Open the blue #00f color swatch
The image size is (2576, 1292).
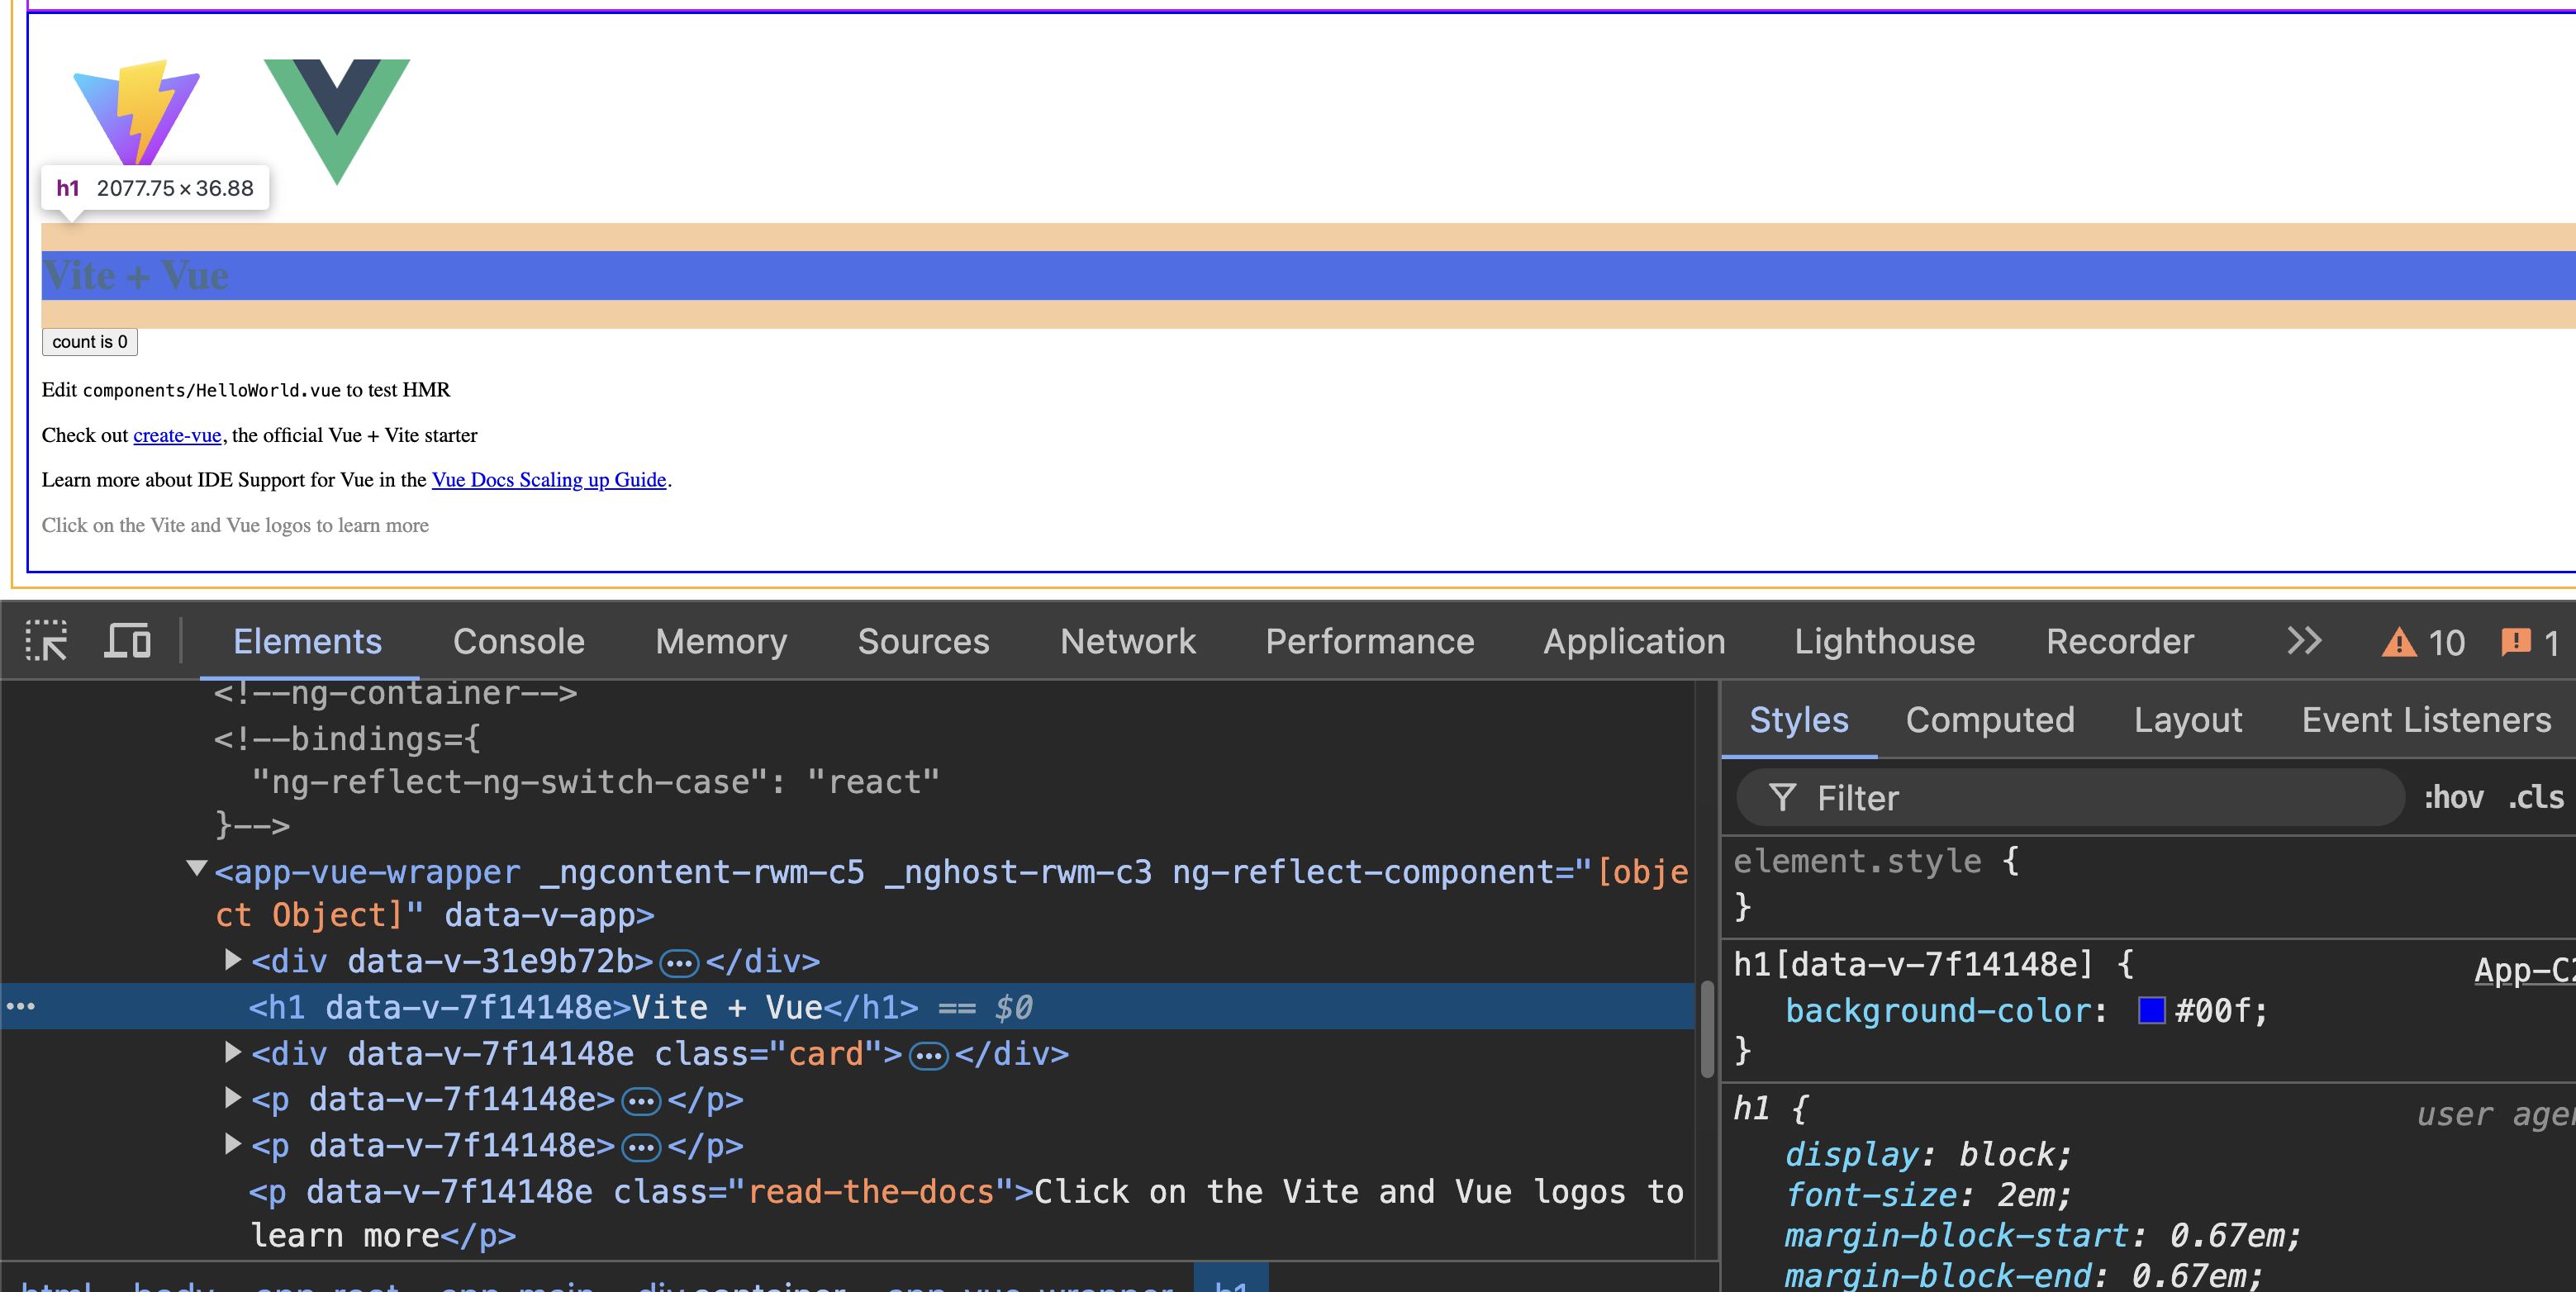(2150, 1011)
